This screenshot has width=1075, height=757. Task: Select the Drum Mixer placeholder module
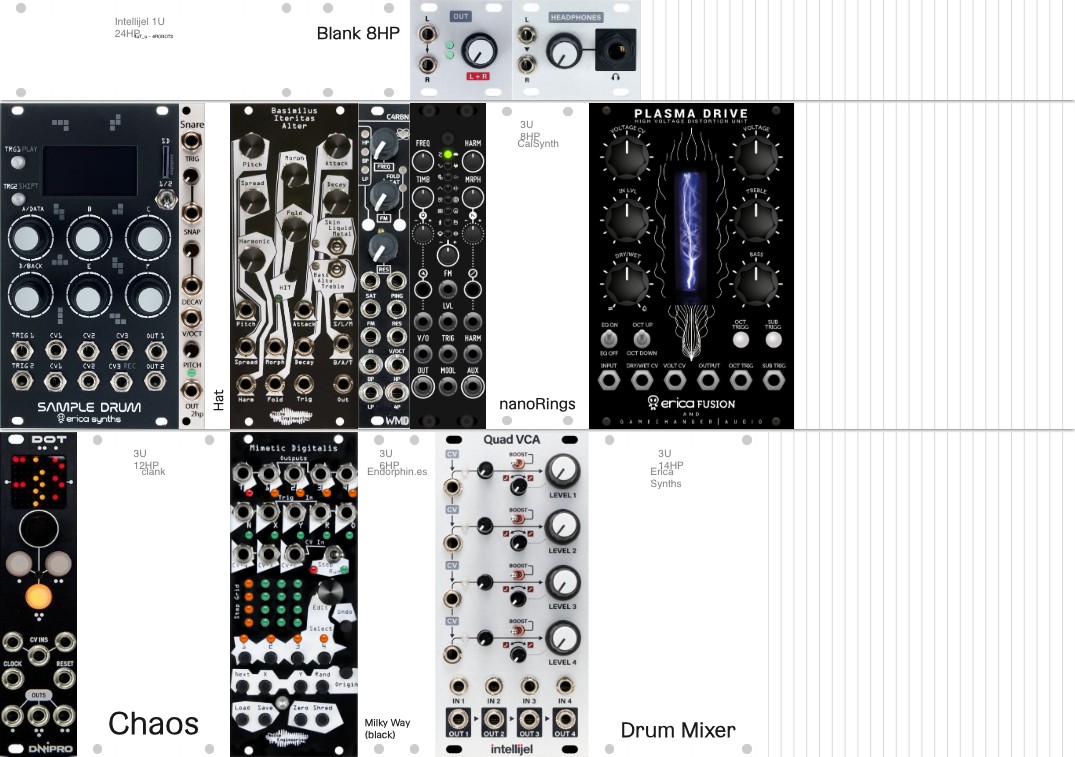pyautogui.click(x=678, y=593)
